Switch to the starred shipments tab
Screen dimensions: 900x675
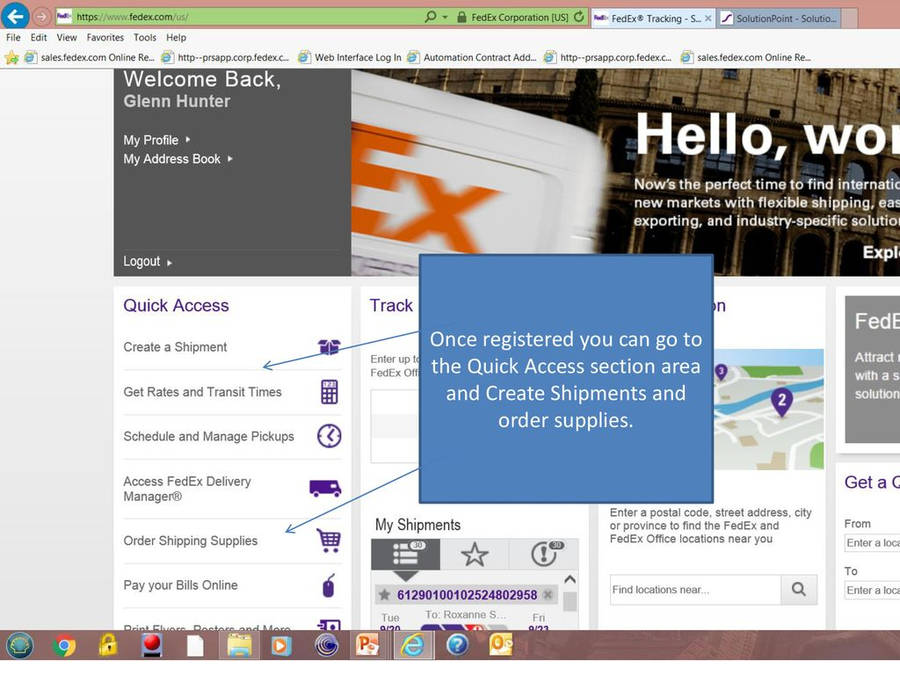(x=474, y=554)
